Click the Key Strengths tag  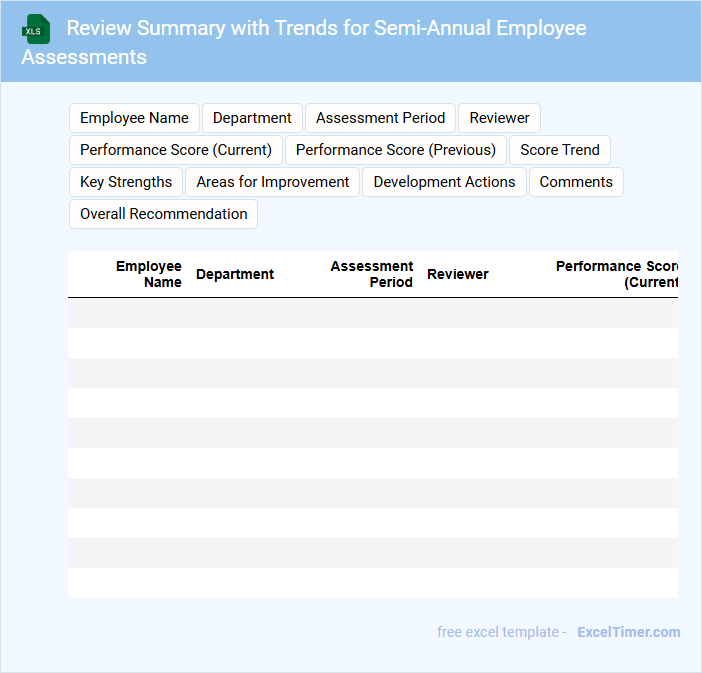click(126, 182)
